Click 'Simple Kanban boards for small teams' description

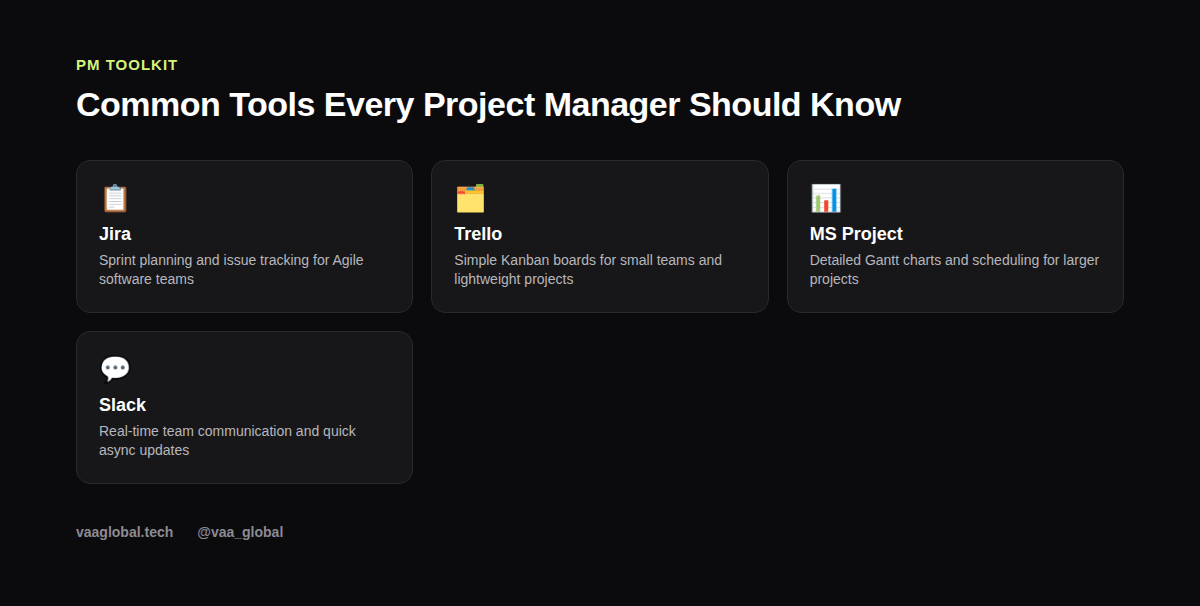[x=588, y=270]
